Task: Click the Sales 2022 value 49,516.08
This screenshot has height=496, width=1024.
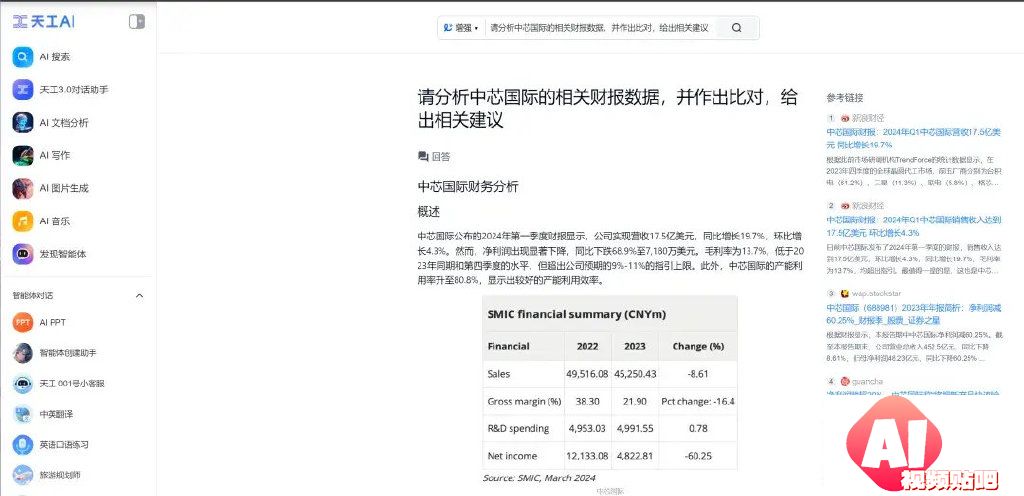Action: point(587,374)
